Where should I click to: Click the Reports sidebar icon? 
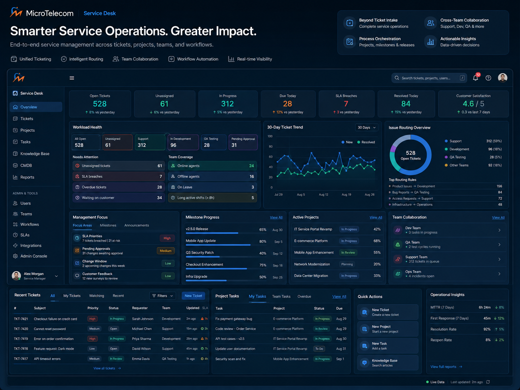coord(15,177)
